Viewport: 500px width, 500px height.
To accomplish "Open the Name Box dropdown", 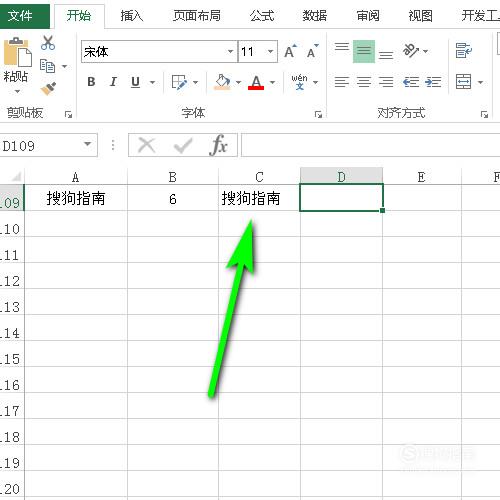I will [x=87, y=144].
